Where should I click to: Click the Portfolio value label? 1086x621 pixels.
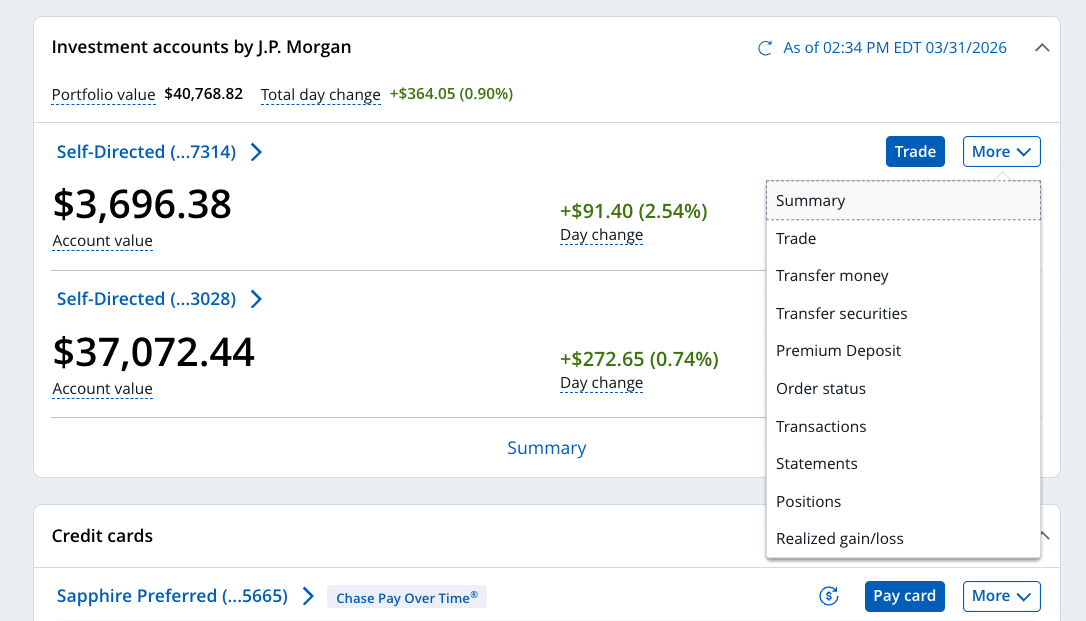coord(103,95)
